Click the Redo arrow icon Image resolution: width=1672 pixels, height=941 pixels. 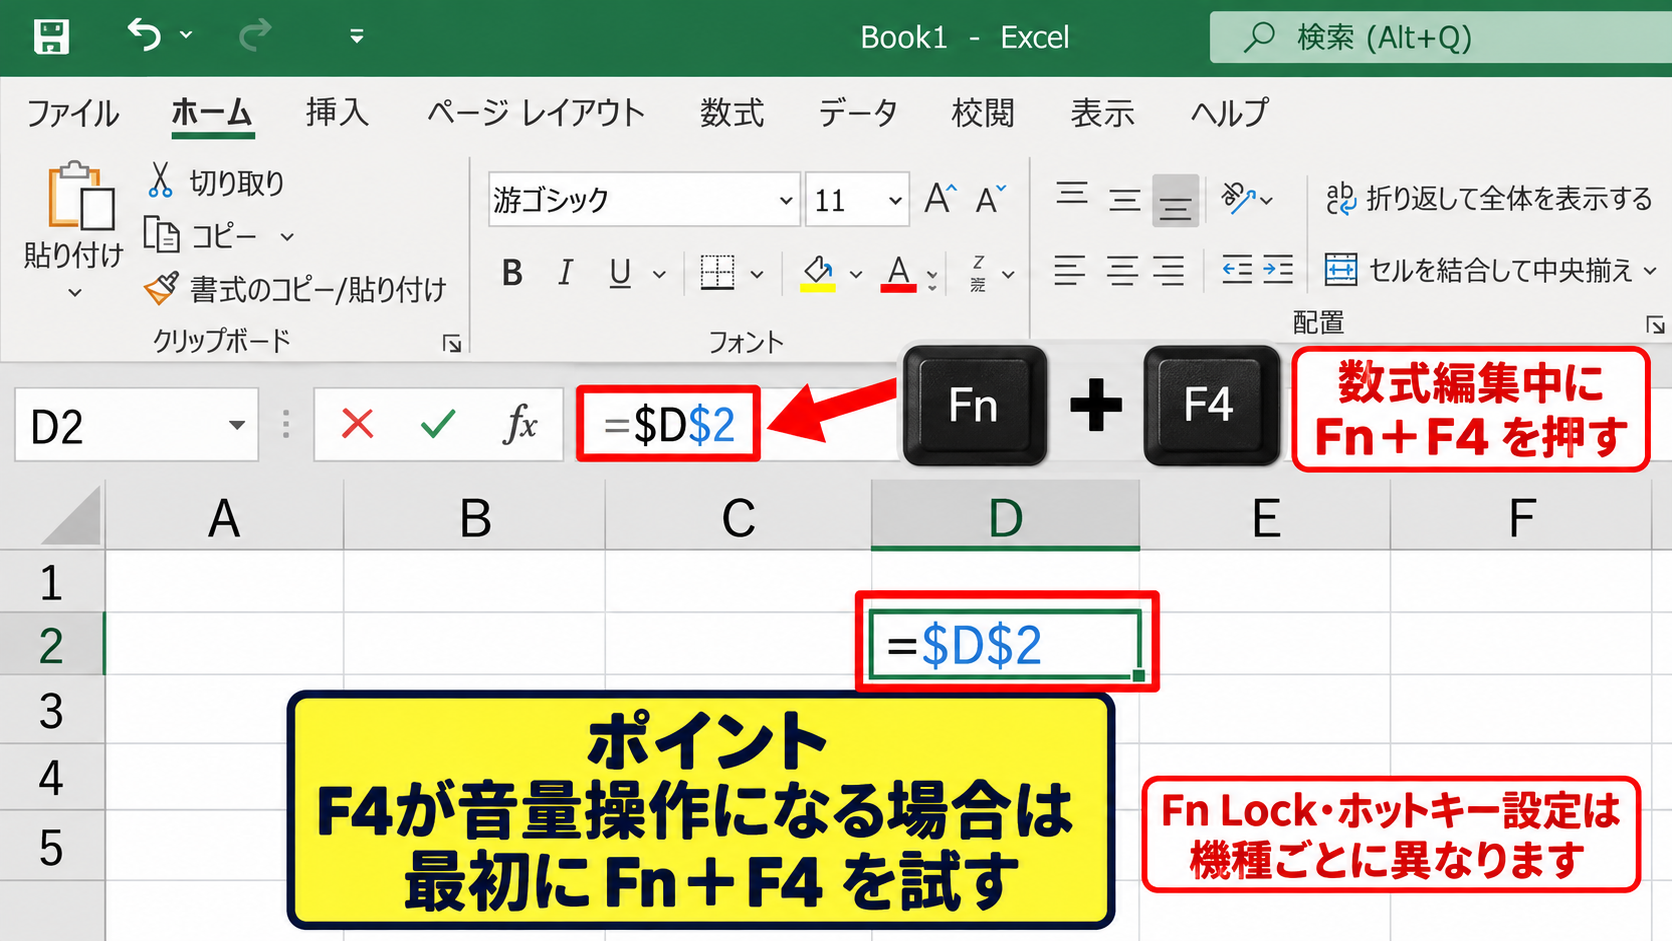point(255,36)
